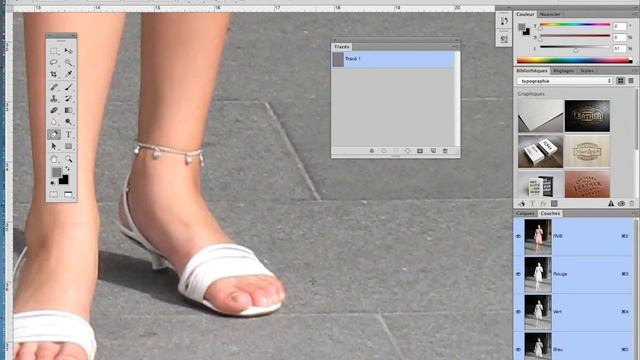Switch to the Réglages tab

[x=563, y=71]
